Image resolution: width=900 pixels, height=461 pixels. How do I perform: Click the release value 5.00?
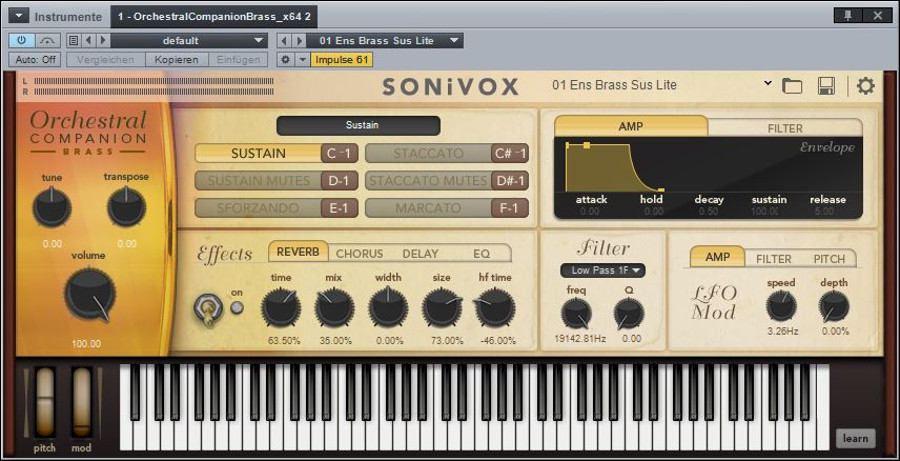pyautogui.click(x=824, y=211)
